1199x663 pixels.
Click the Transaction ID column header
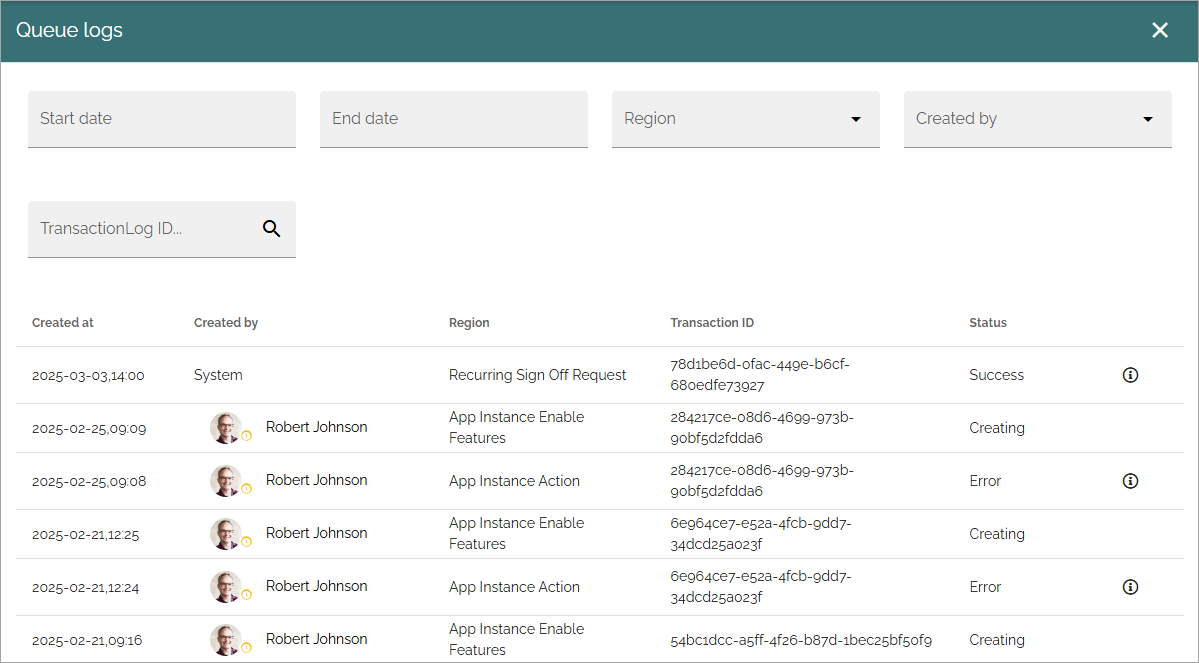712,323
